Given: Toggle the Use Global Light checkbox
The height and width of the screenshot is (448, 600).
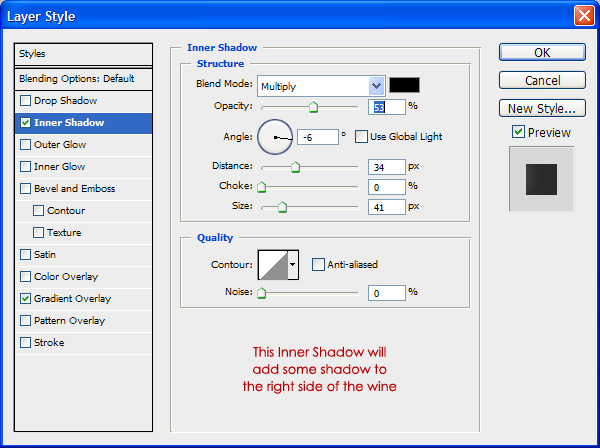Looking at the screenshot, I should [361, 137].
